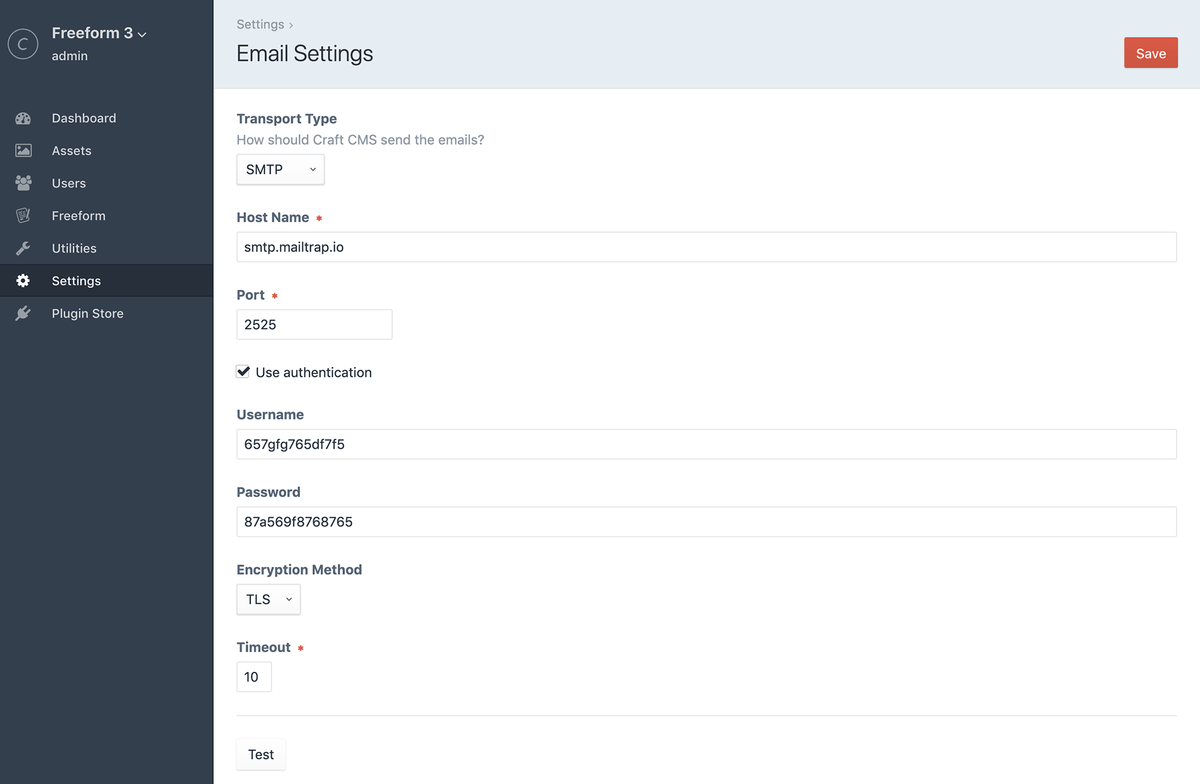This screenshot has width=1200, height=784.
Task: Click the Encryption Method label
Action: tap(299, 569)
